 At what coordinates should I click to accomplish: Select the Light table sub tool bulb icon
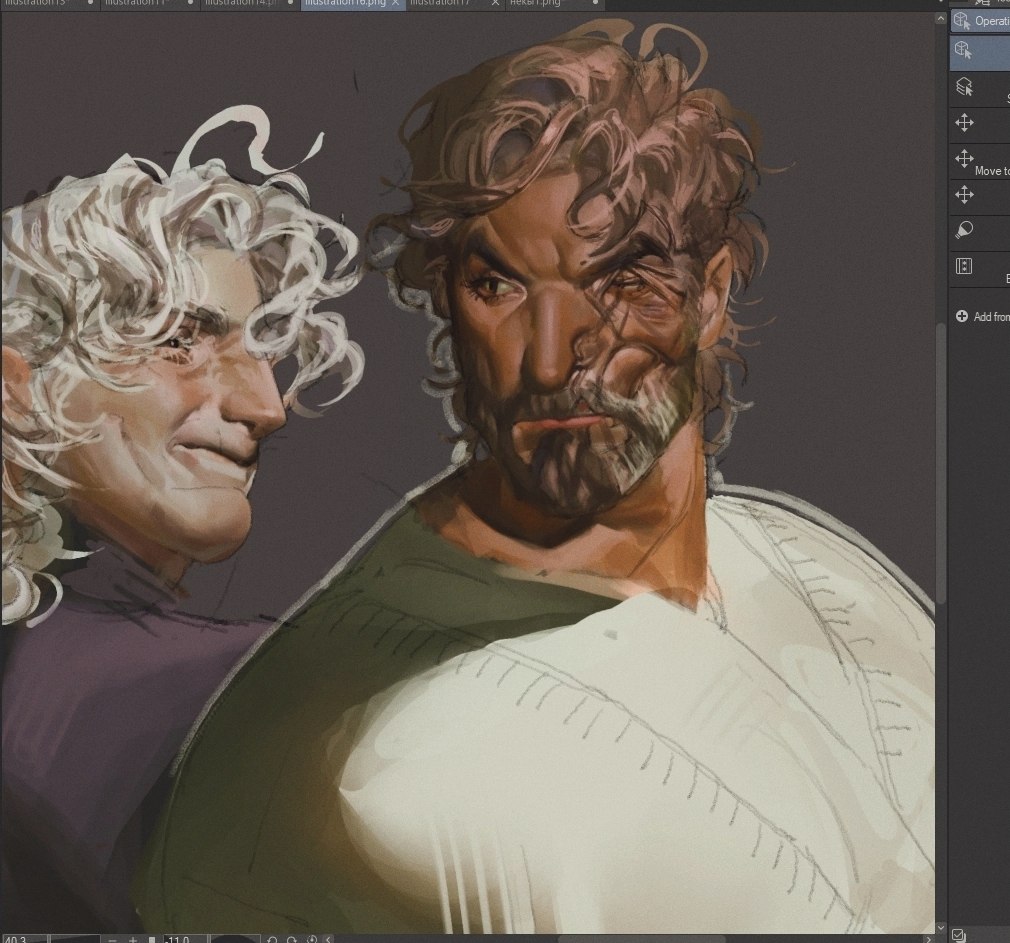(x=964, y=230)
